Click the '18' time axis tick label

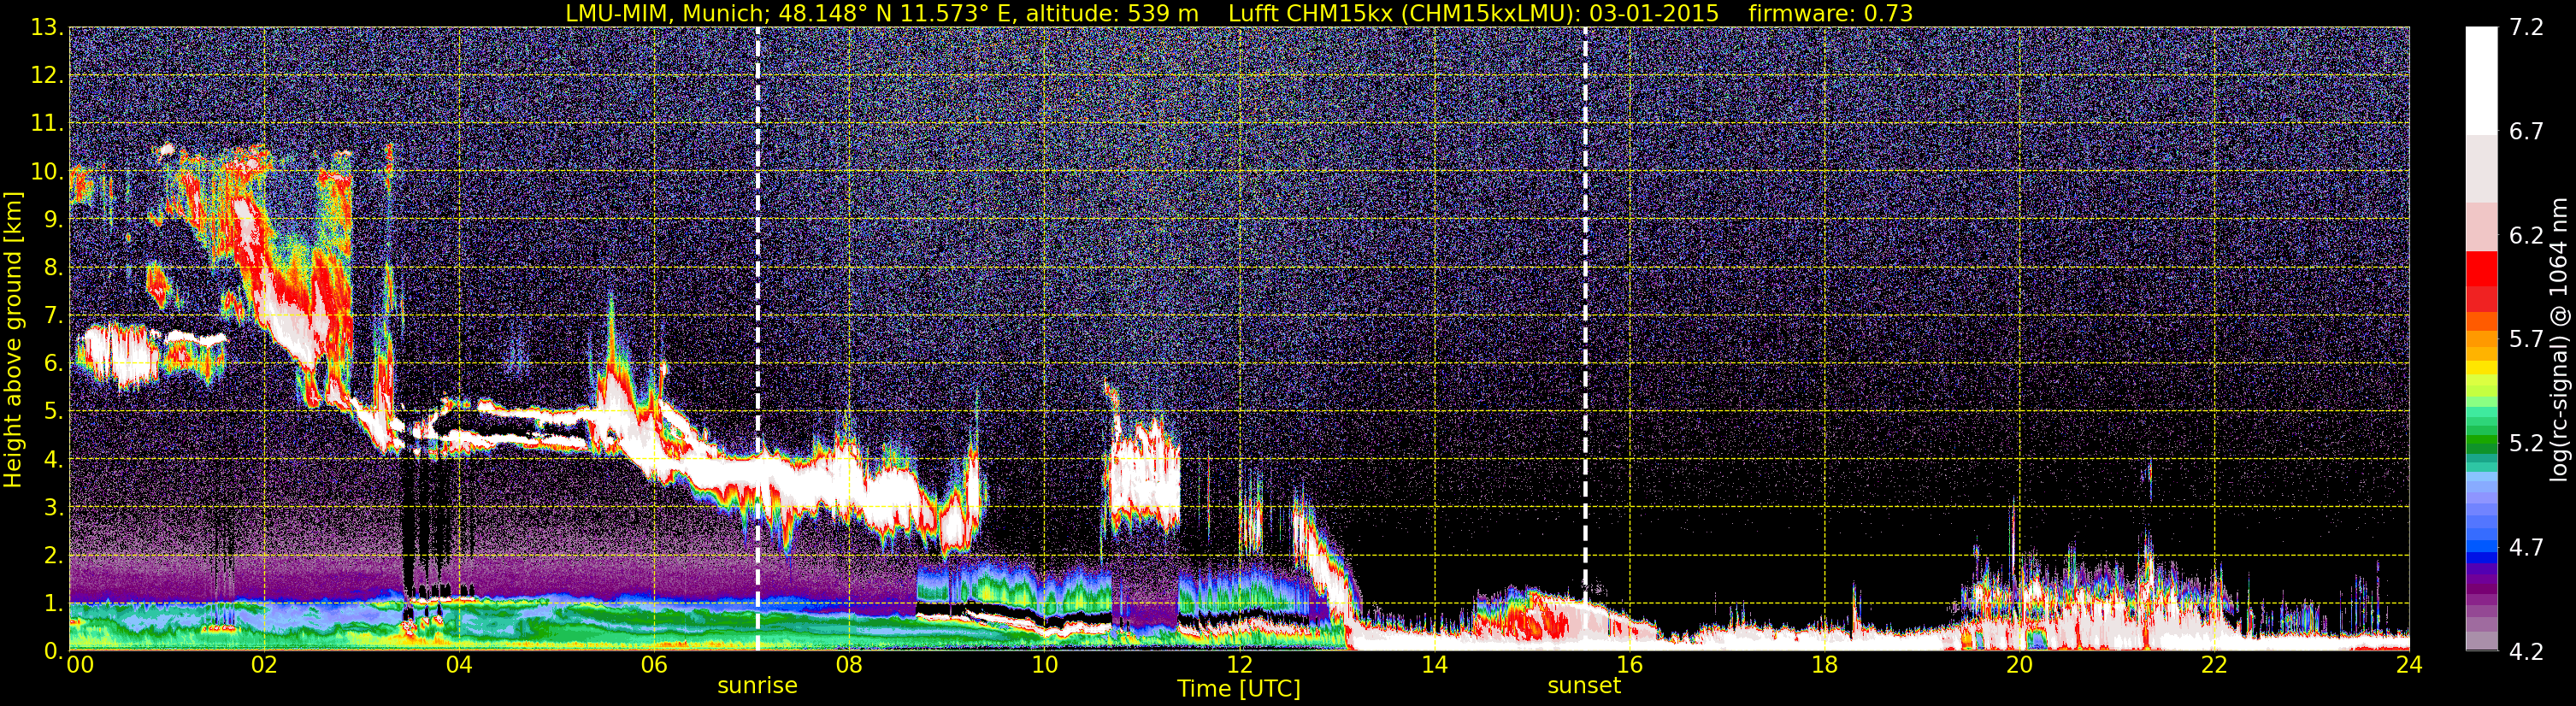tap(1824, 665)
